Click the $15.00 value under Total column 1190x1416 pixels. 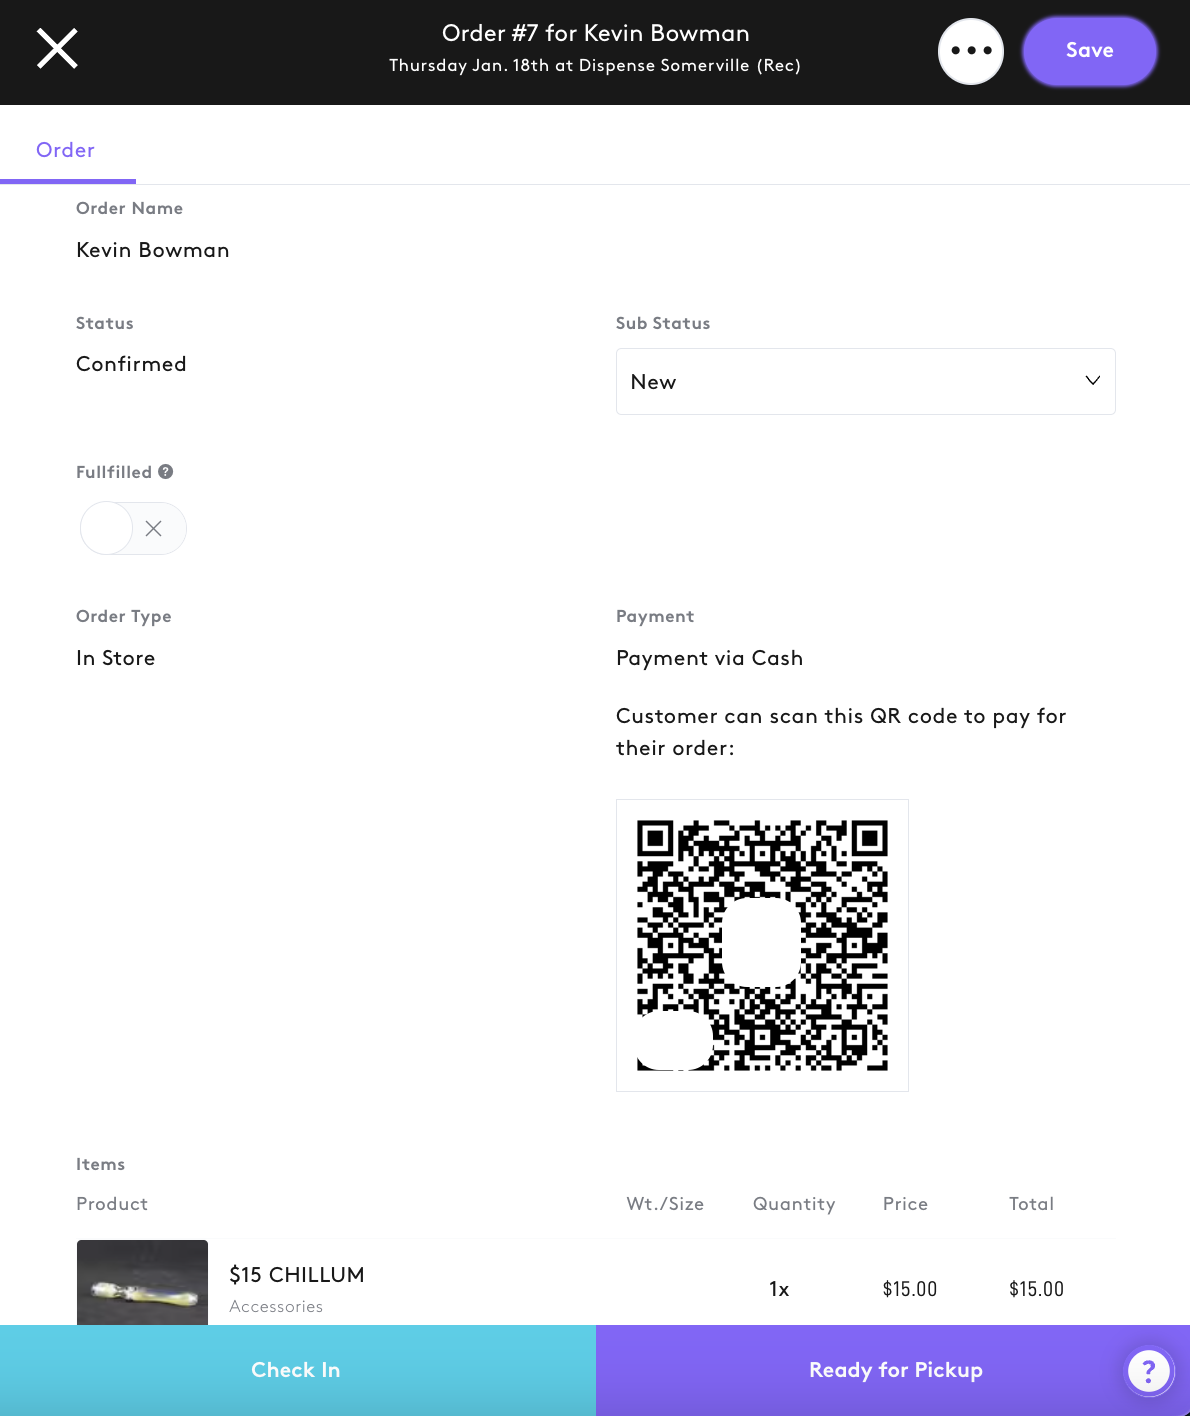pos(1036,1289)
